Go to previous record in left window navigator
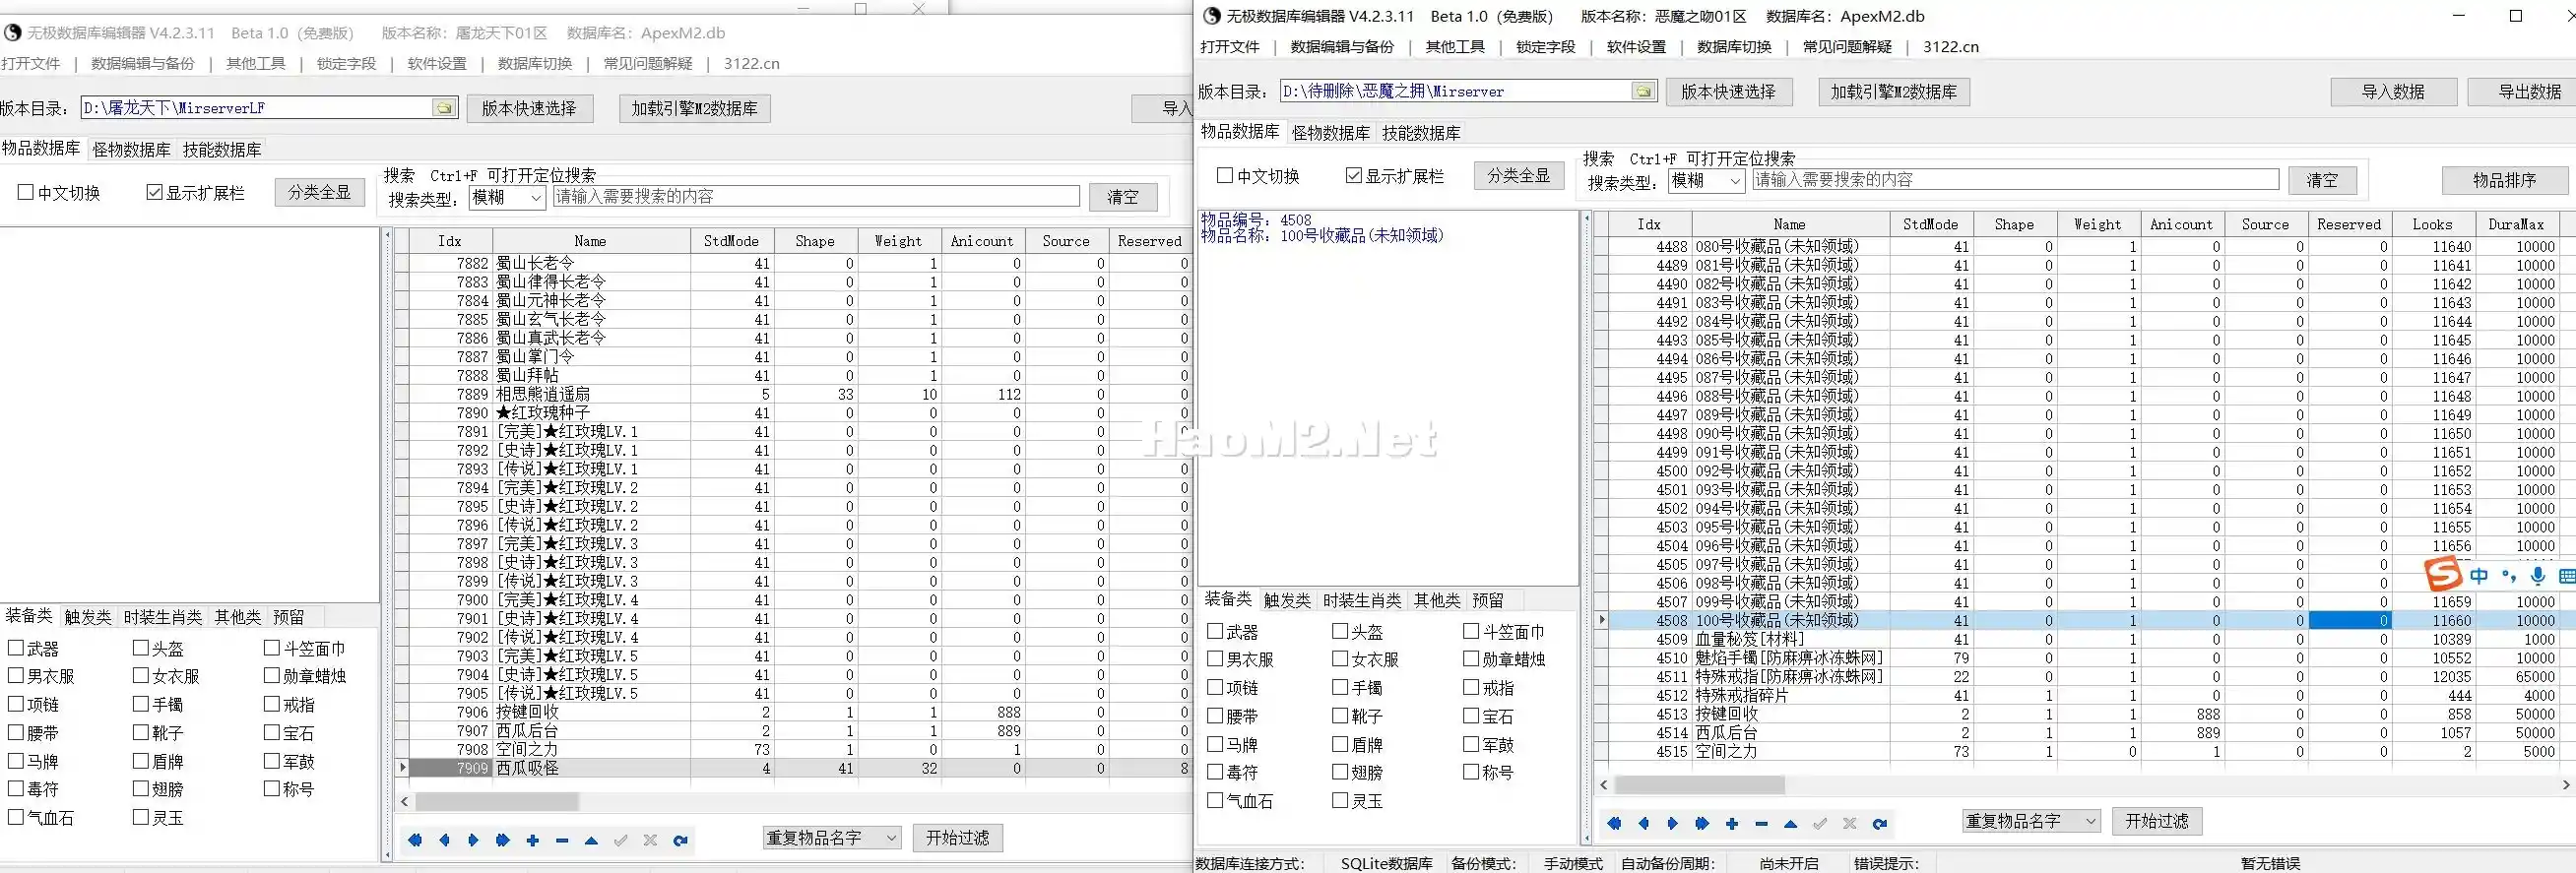Screen dimensions: 2576x873 pyautogui.click(x=444, y=840)
